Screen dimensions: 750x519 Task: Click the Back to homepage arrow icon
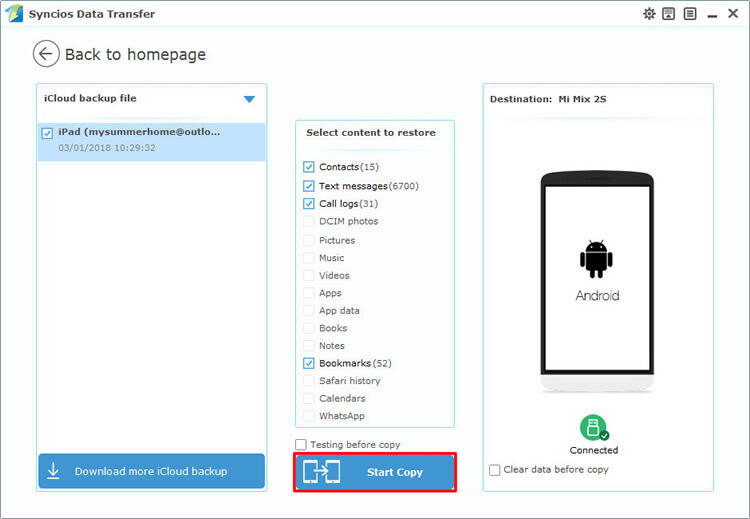pos(46,54)
